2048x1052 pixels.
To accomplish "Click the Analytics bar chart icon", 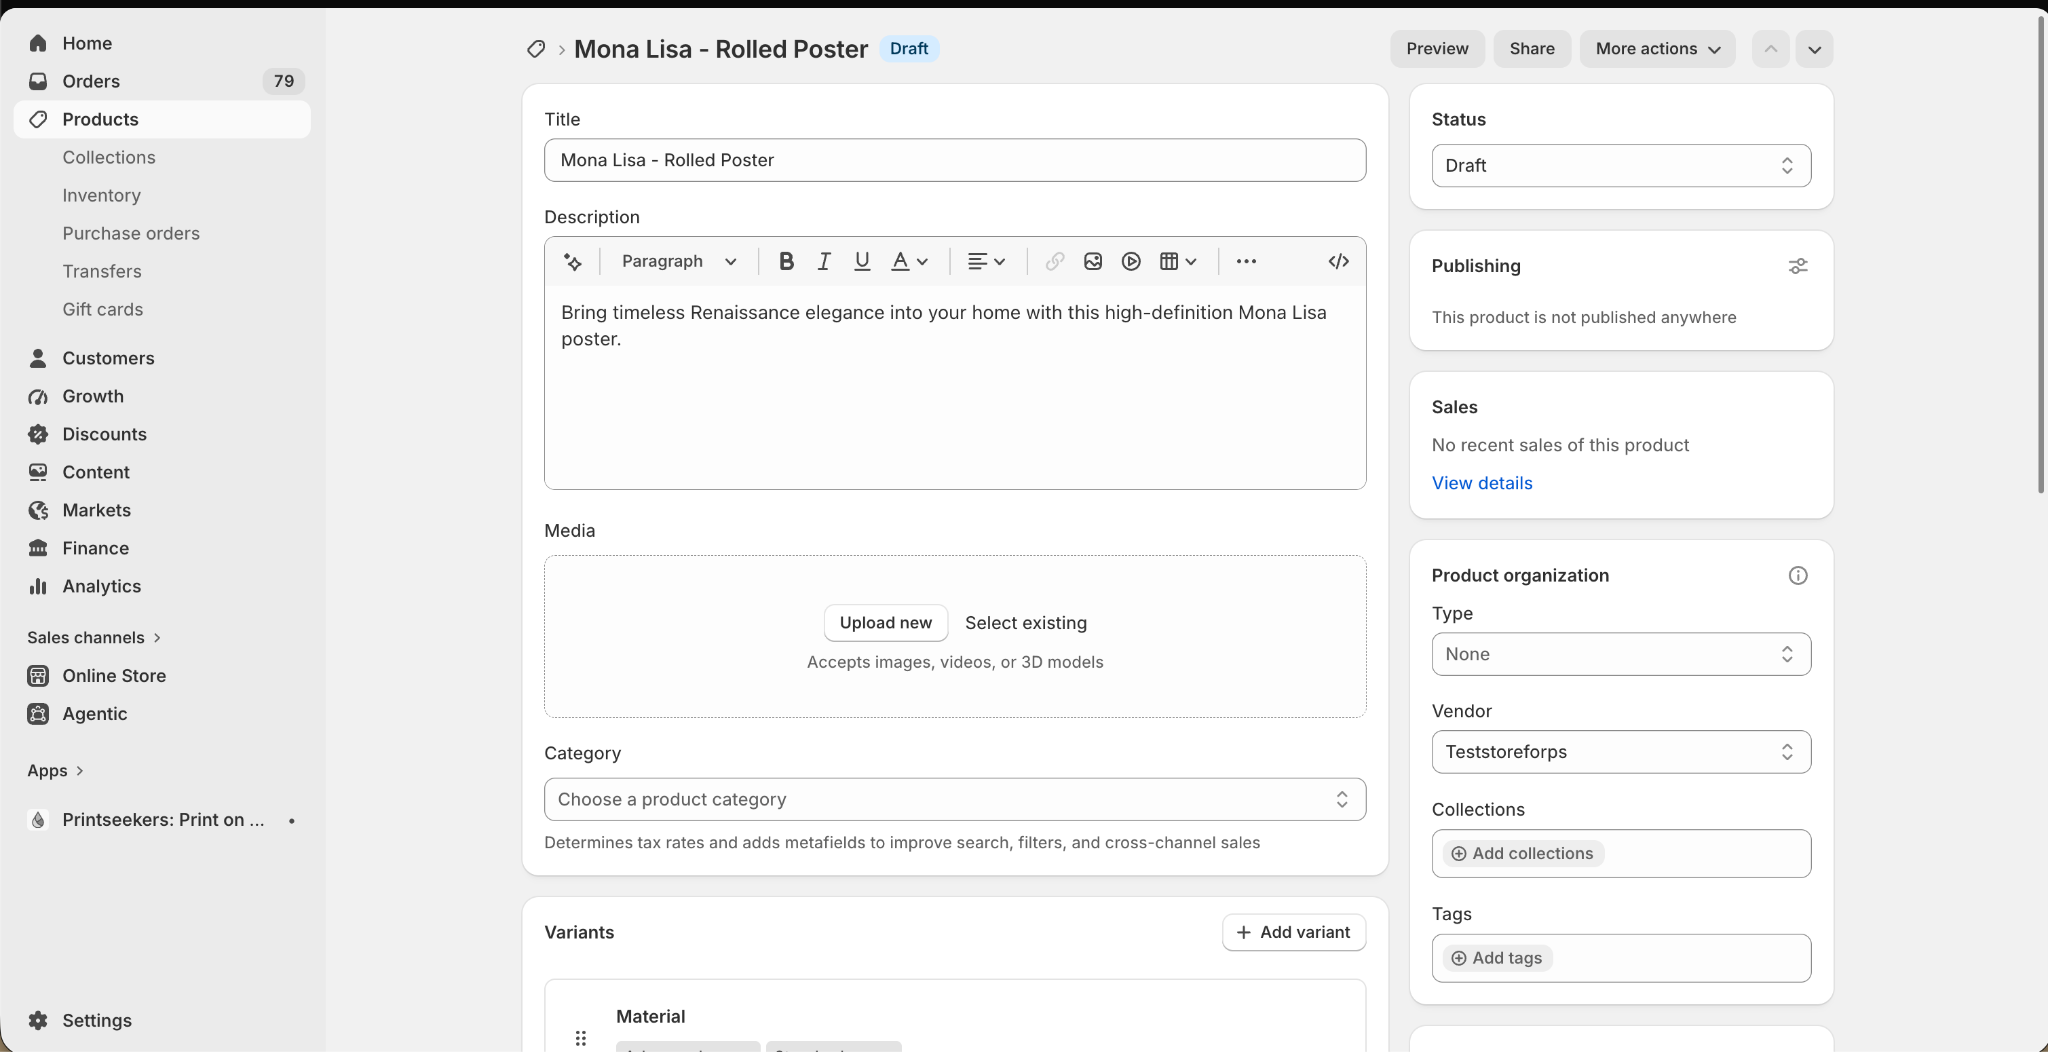I will [x=38, y=586].
